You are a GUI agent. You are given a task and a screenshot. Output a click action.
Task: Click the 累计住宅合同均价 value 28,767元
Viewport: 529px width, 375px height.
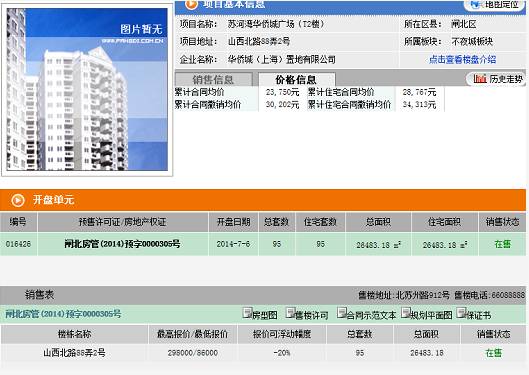click(419, 92)
